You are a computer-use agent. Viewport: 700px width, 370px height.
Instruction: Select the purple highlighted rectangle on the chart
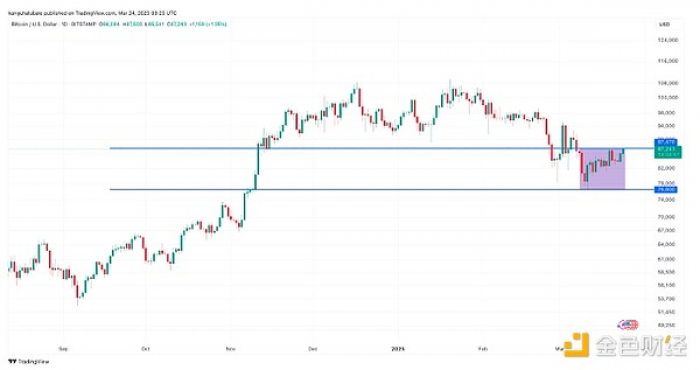click(602, 169)
